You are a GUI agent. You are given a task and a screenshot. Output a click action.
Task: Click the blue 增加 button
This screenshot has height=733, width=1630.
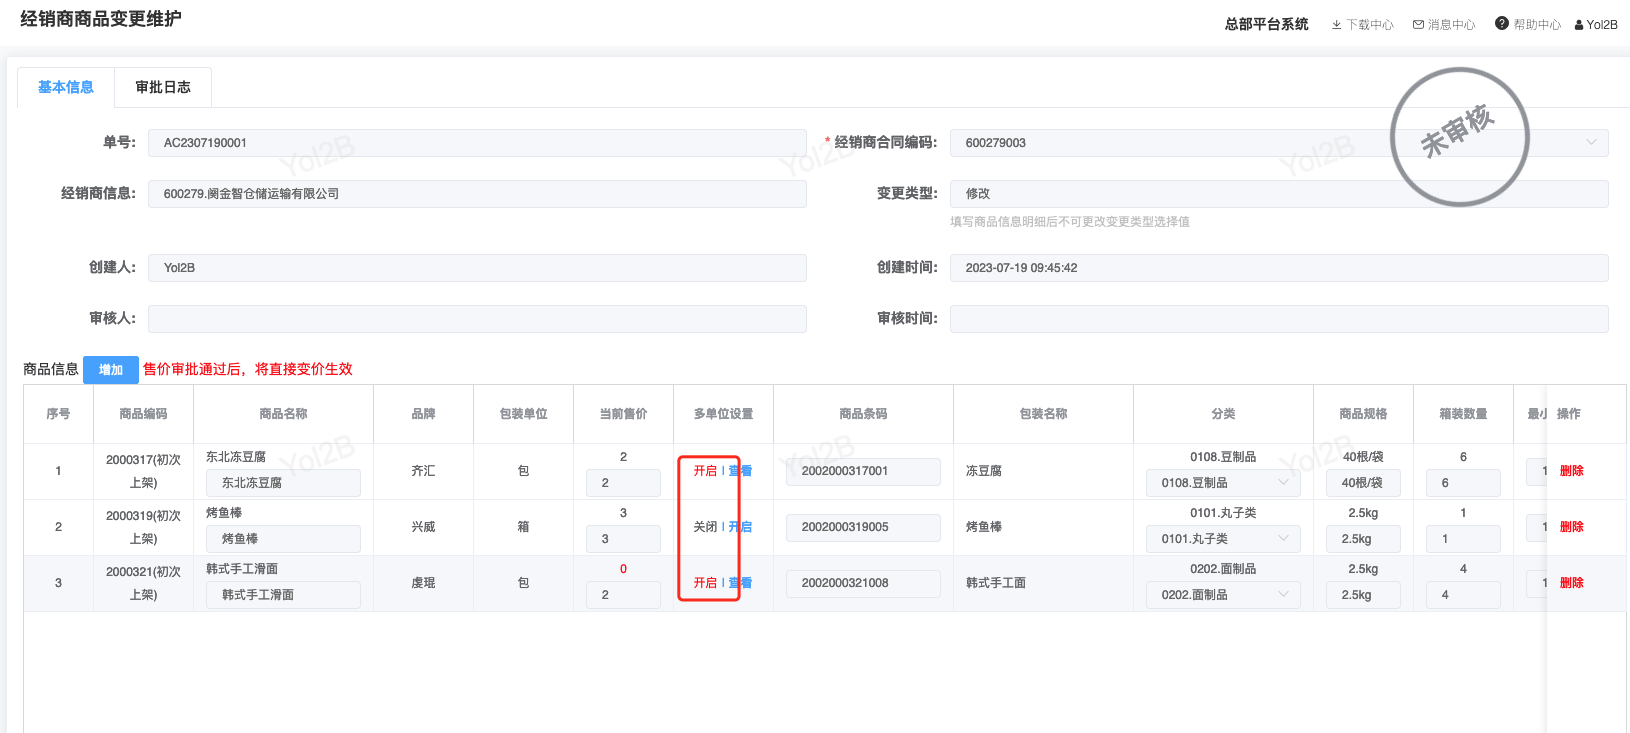click(x=111, y=370)
